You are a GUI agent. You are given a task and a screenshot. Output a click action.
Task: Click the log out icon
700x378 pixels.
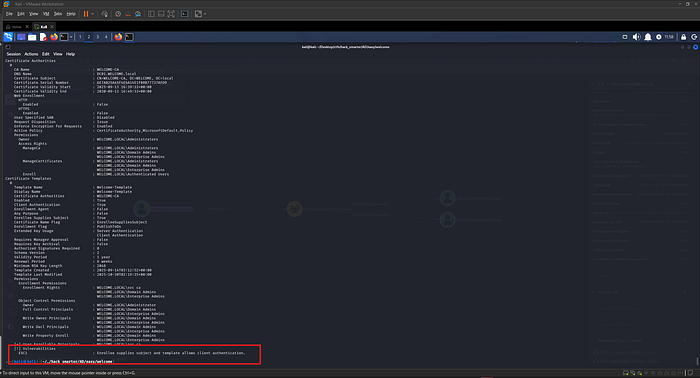[694, 37]
